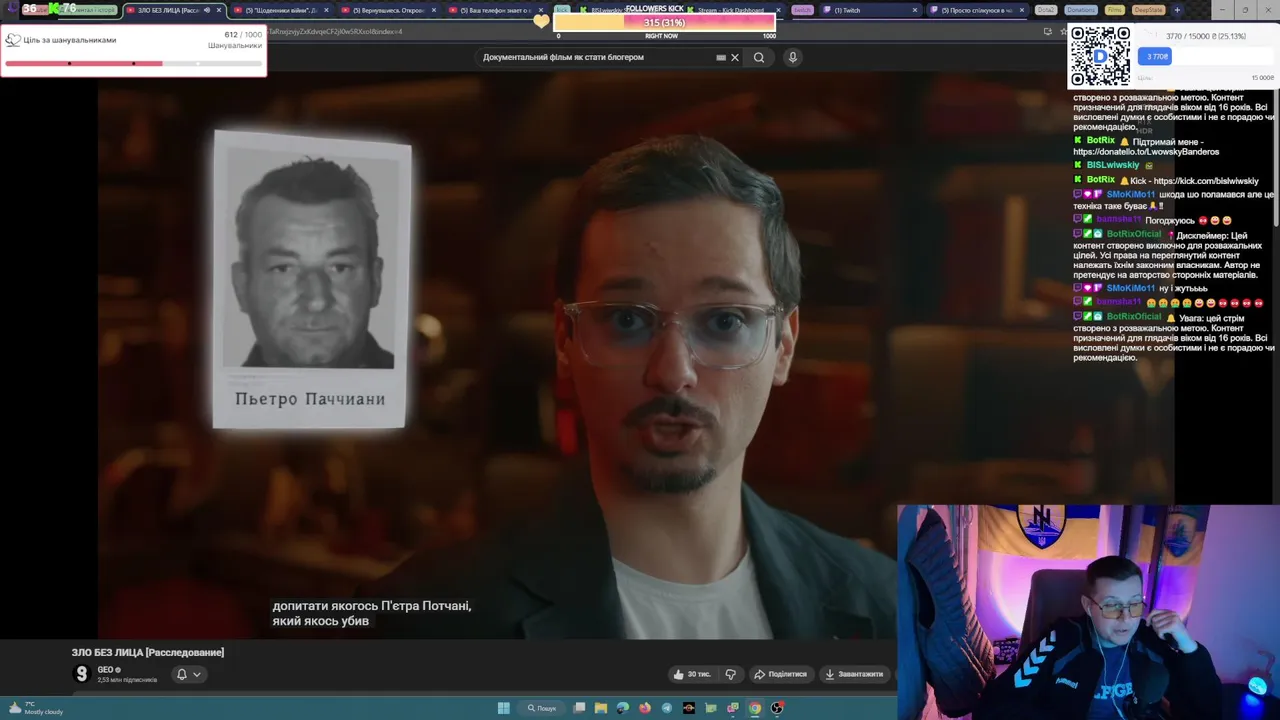1280x720 pixels.
Task: Close the Twitch browser tab
Action: click(x=914, y=10)
